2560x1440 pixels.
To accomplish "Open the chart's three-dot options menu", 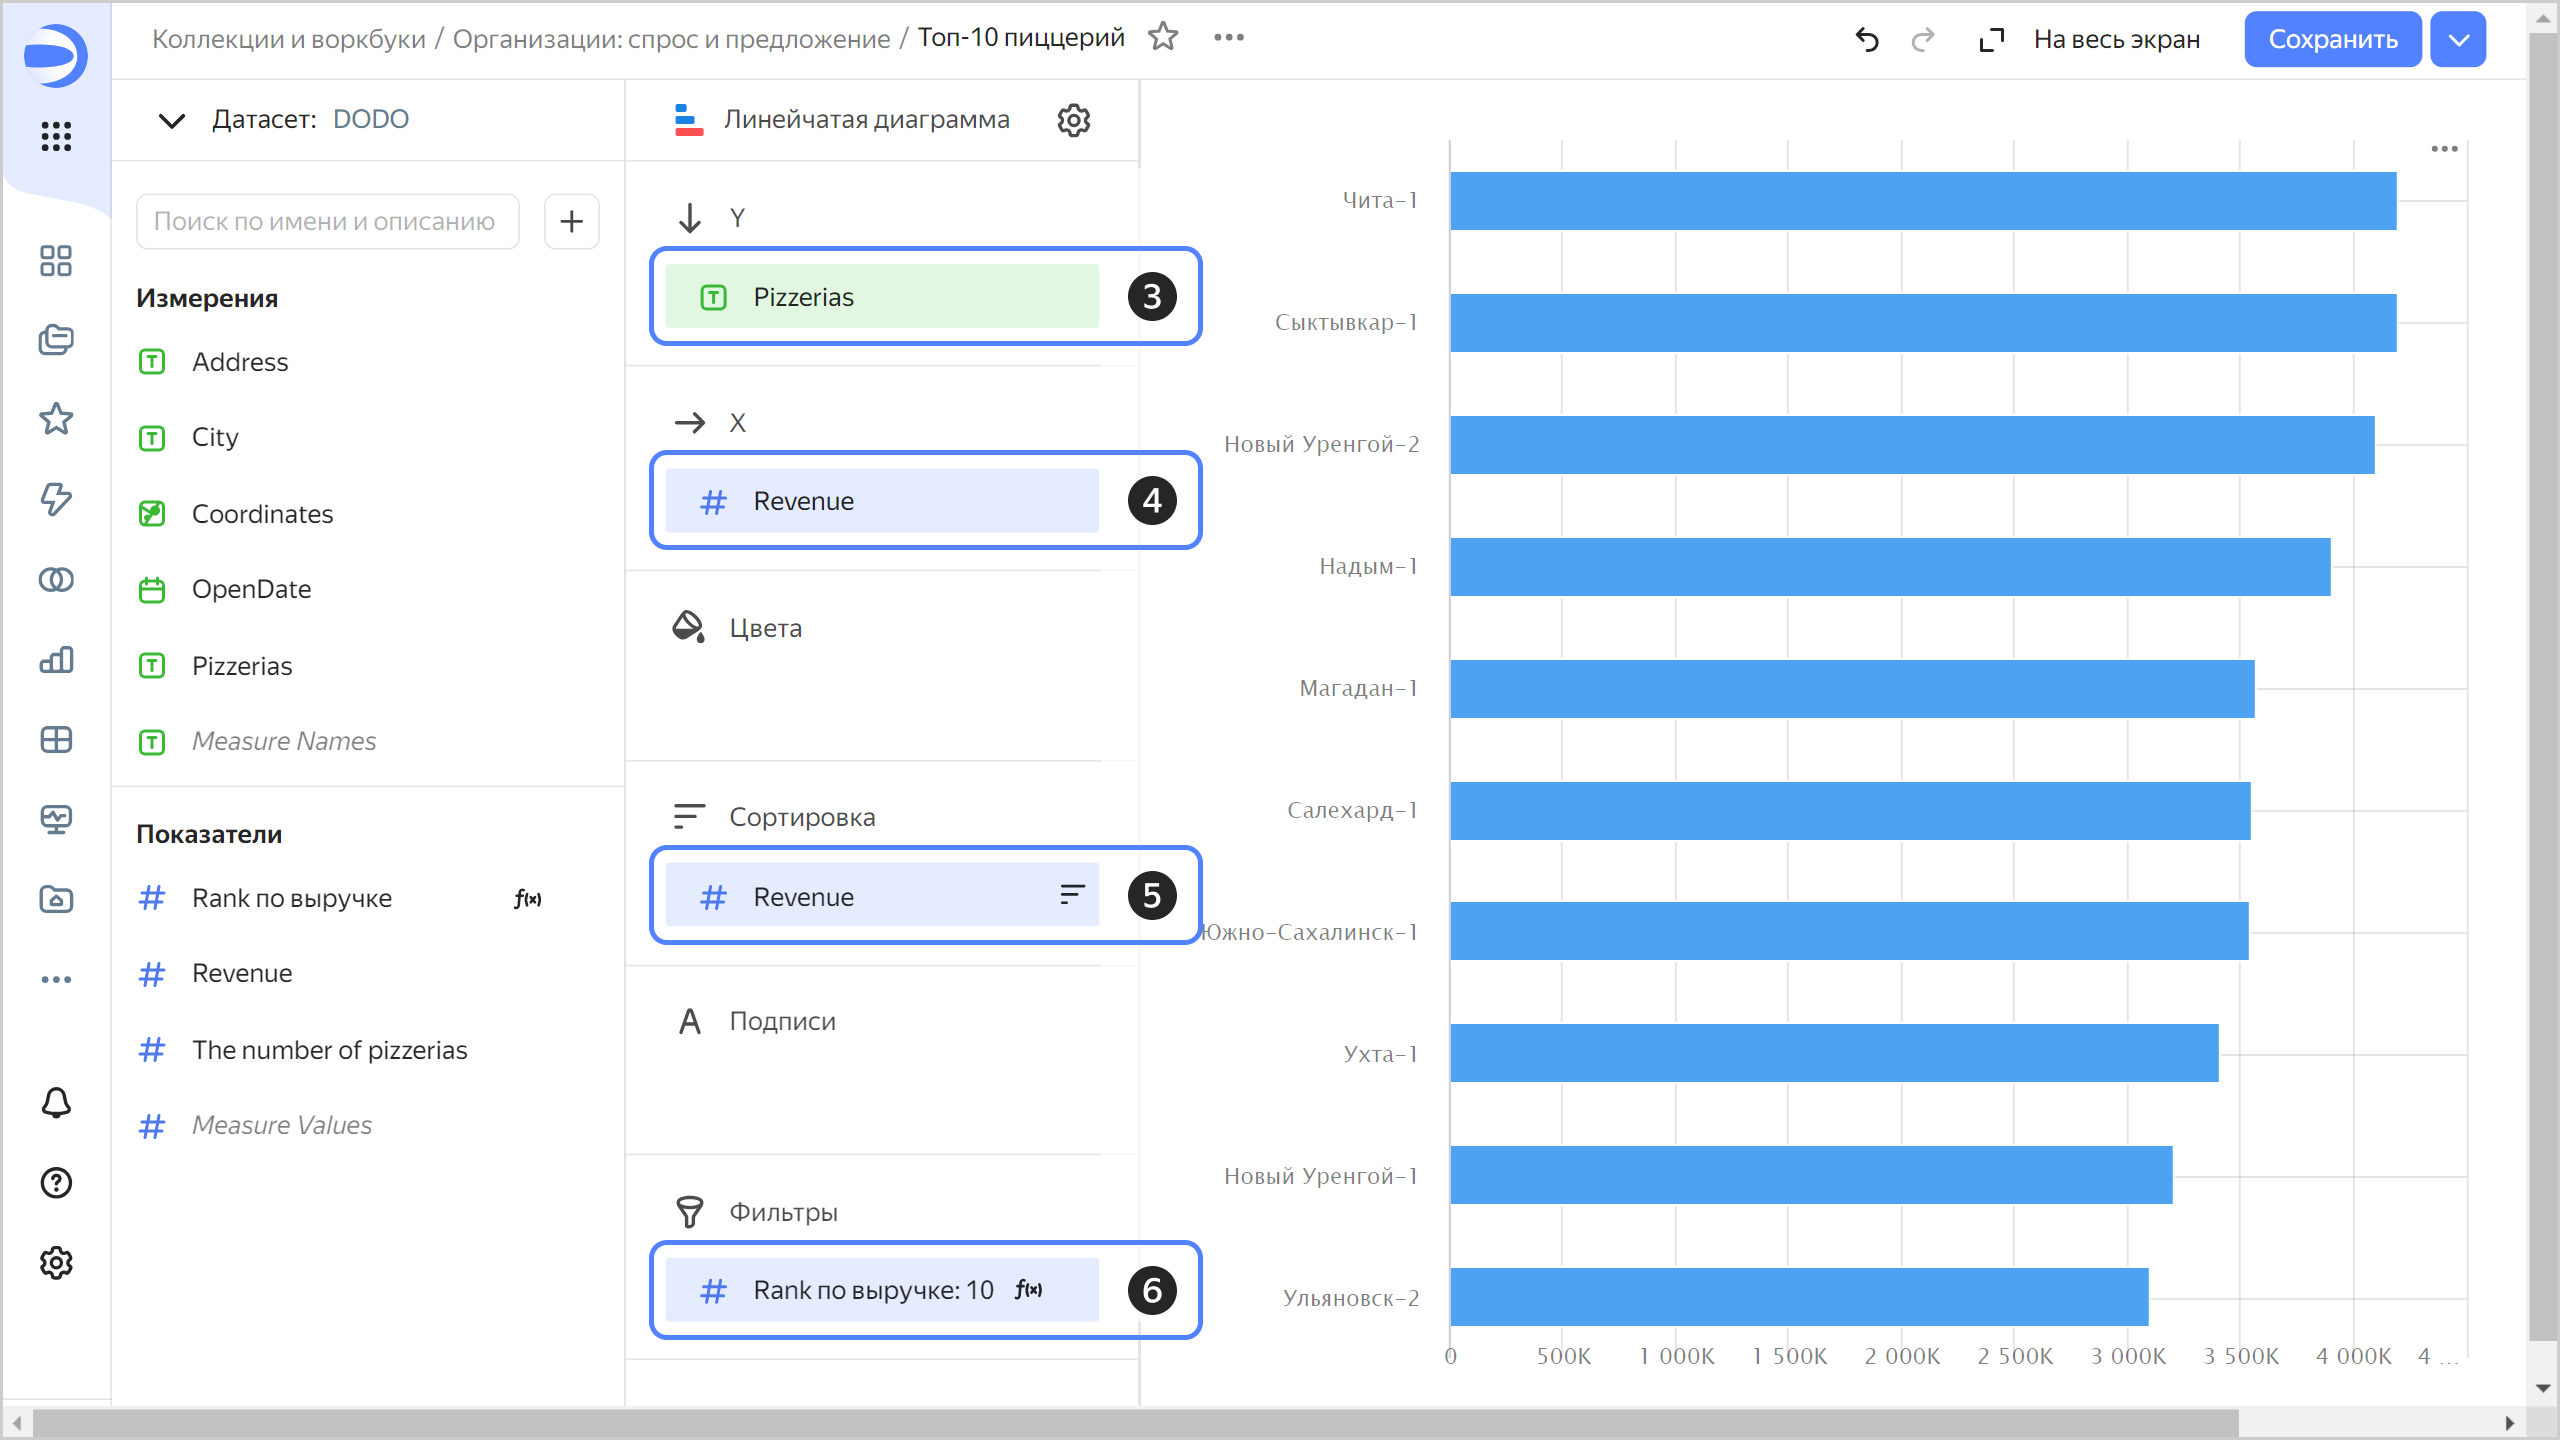I will click(2444, 149).
